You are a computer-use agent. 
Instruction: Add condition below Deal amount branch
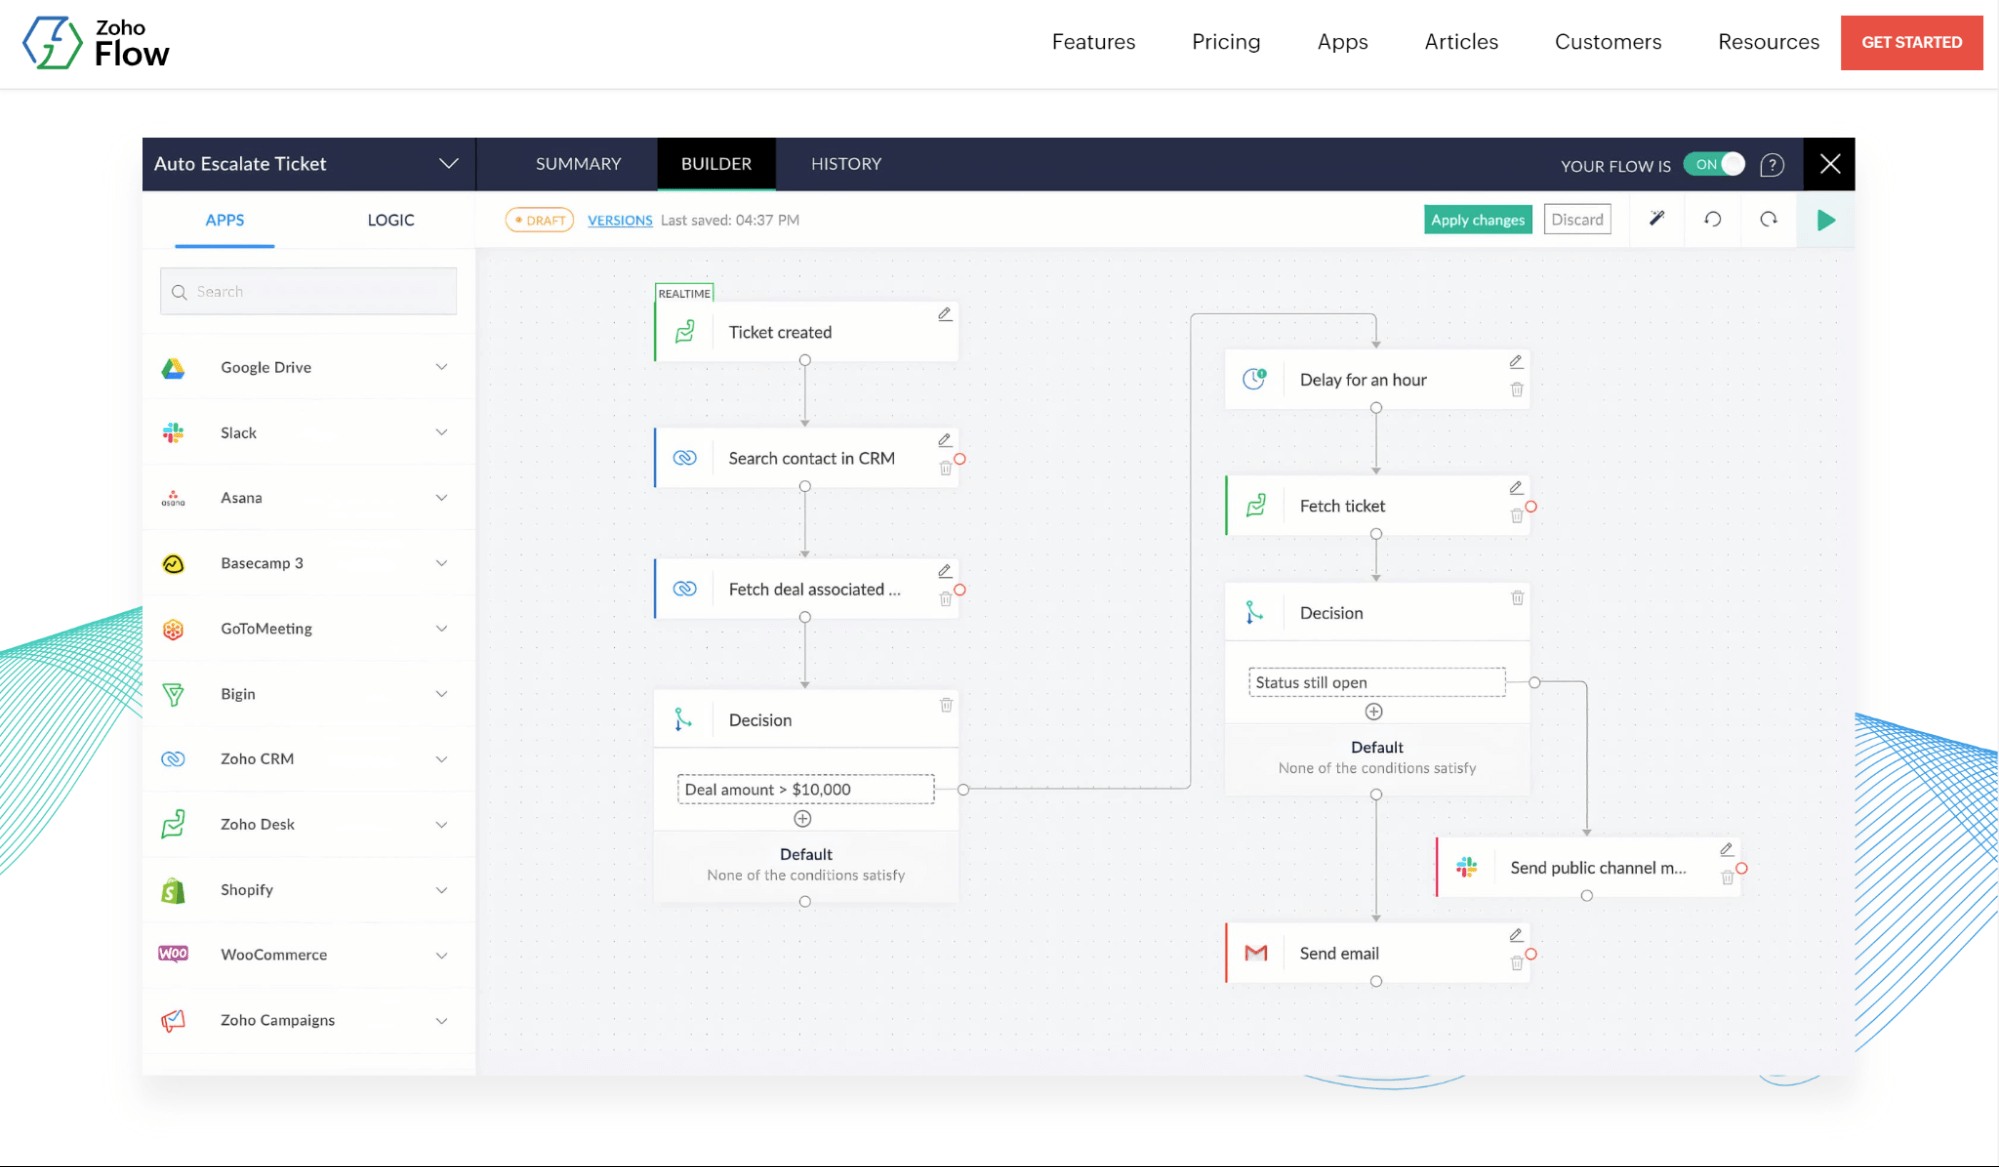point(802,819)
